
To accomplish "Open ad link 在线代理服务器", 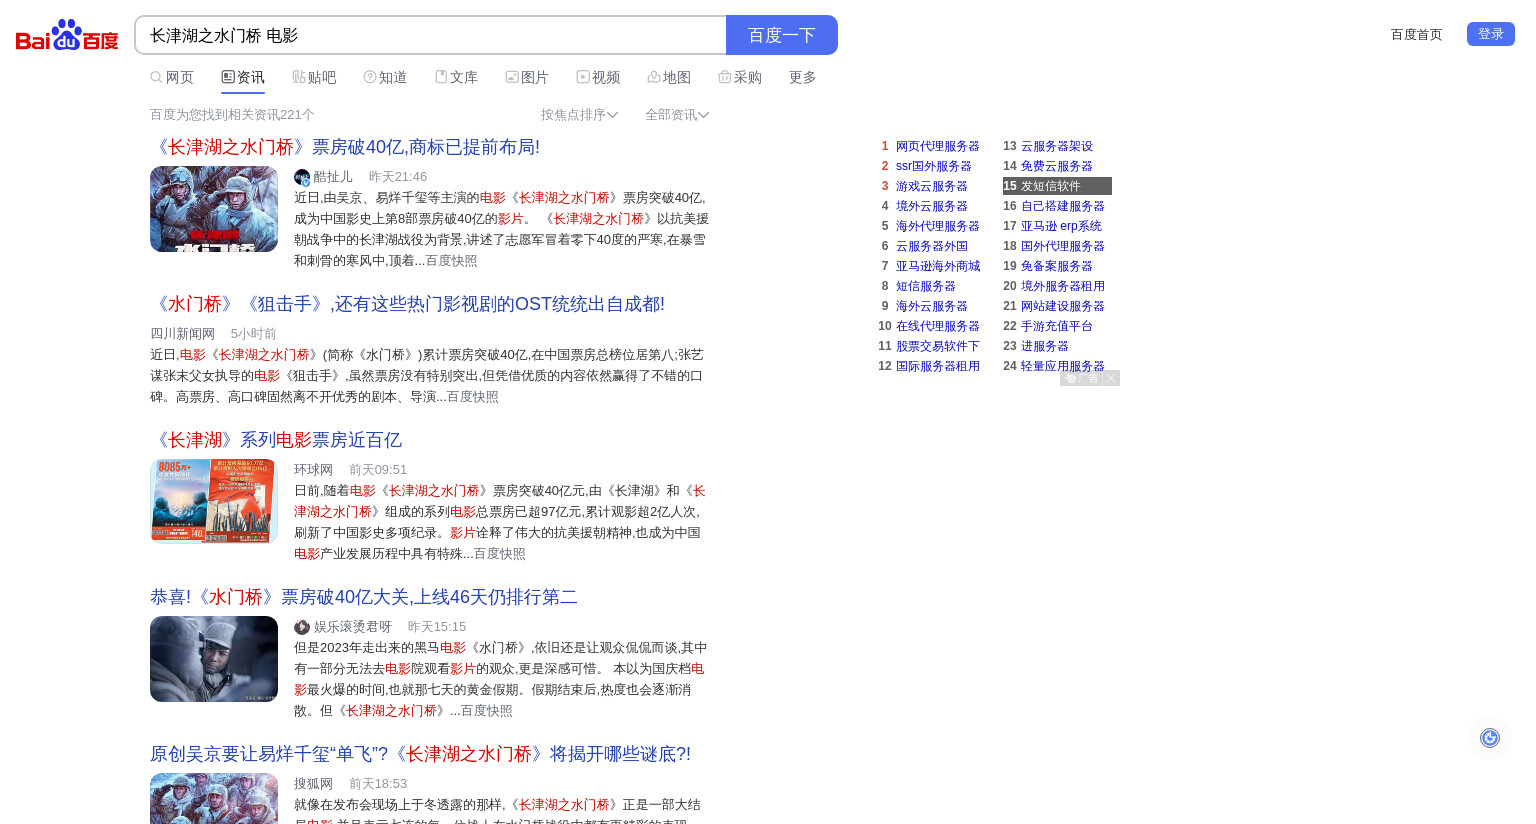I will pos(938,326).
